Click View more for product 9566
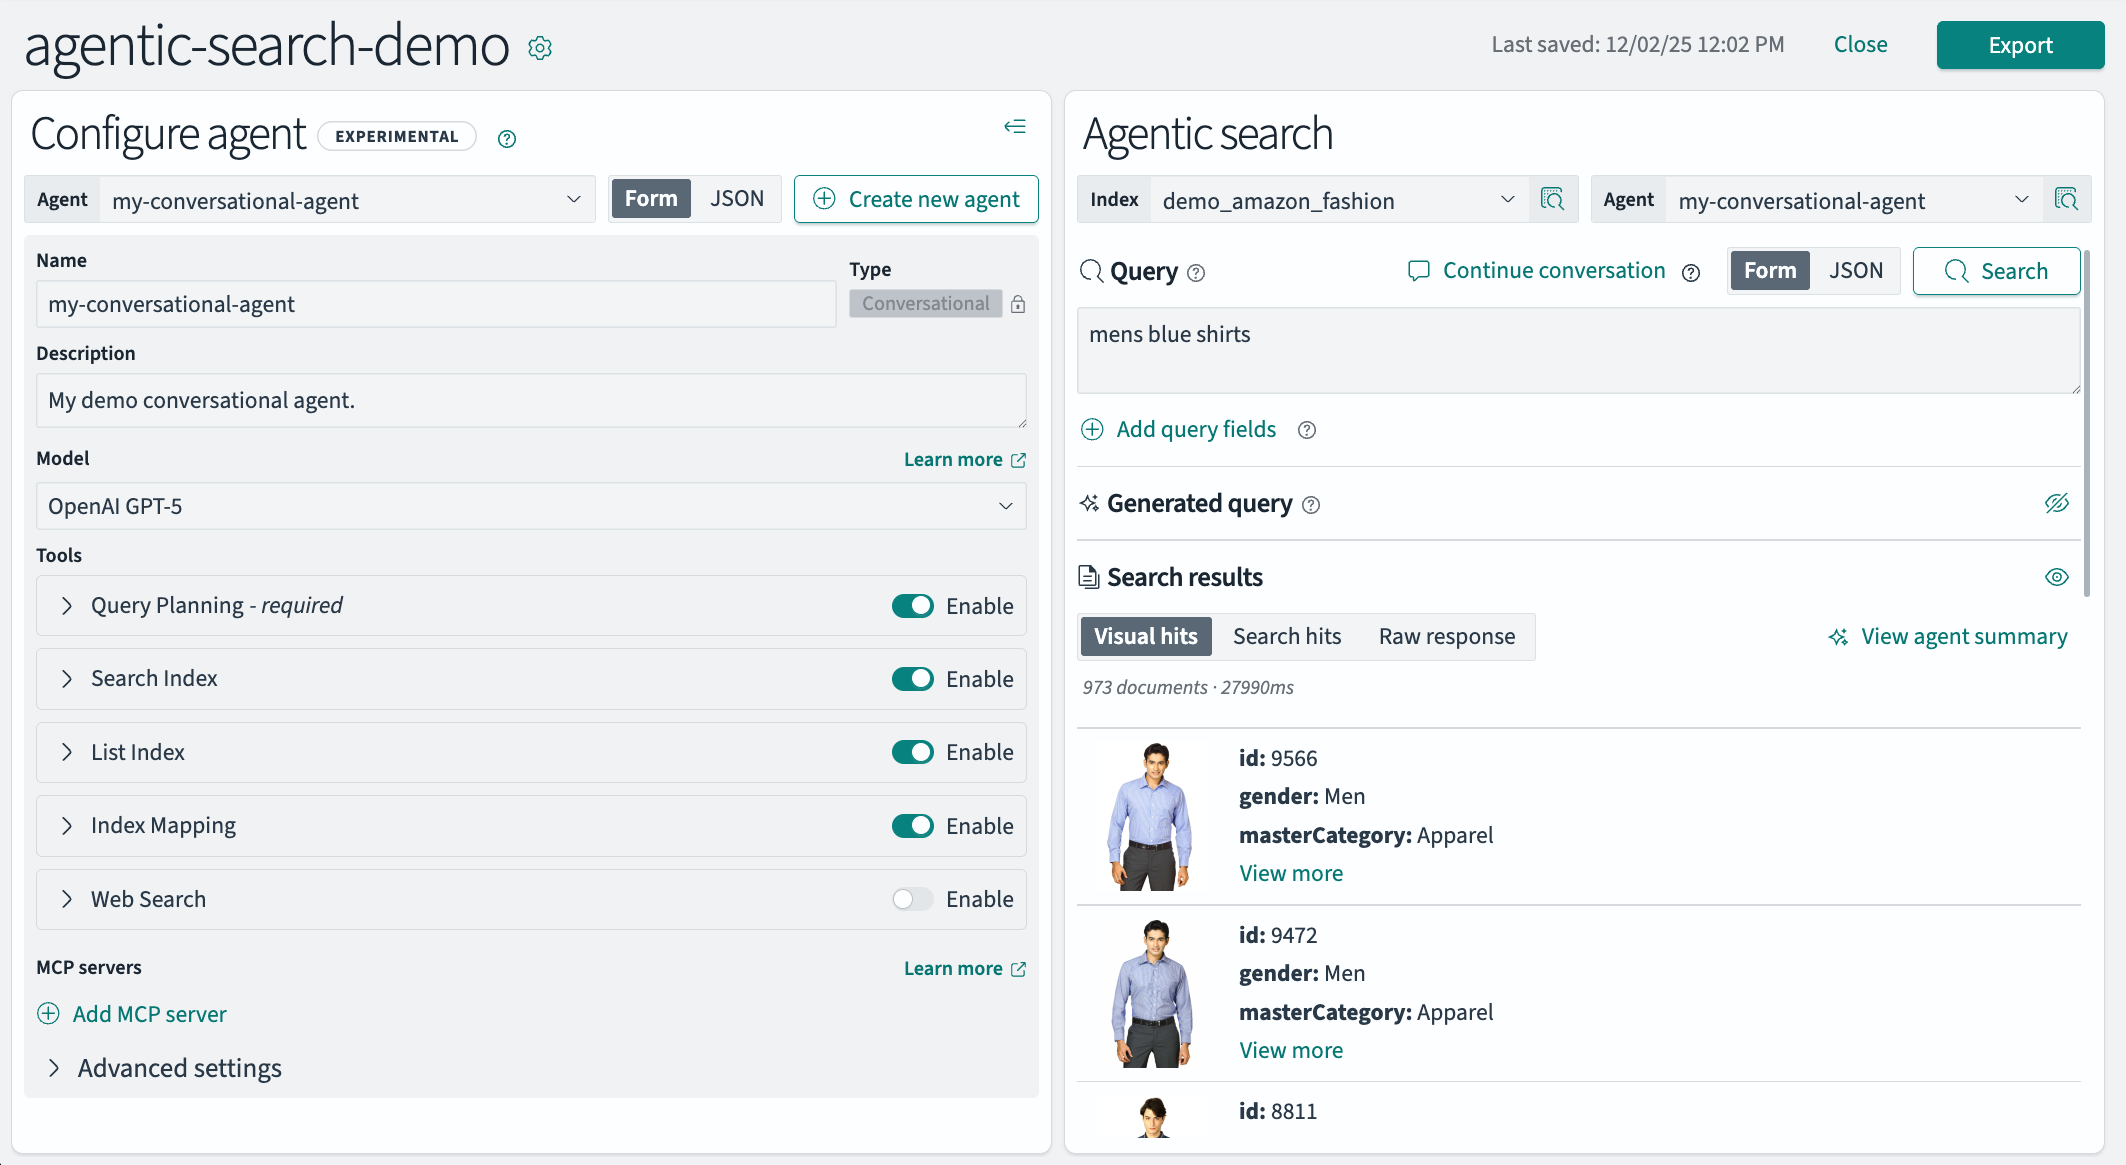This screenshot has height=1165, width=2126. (1291, 872)
